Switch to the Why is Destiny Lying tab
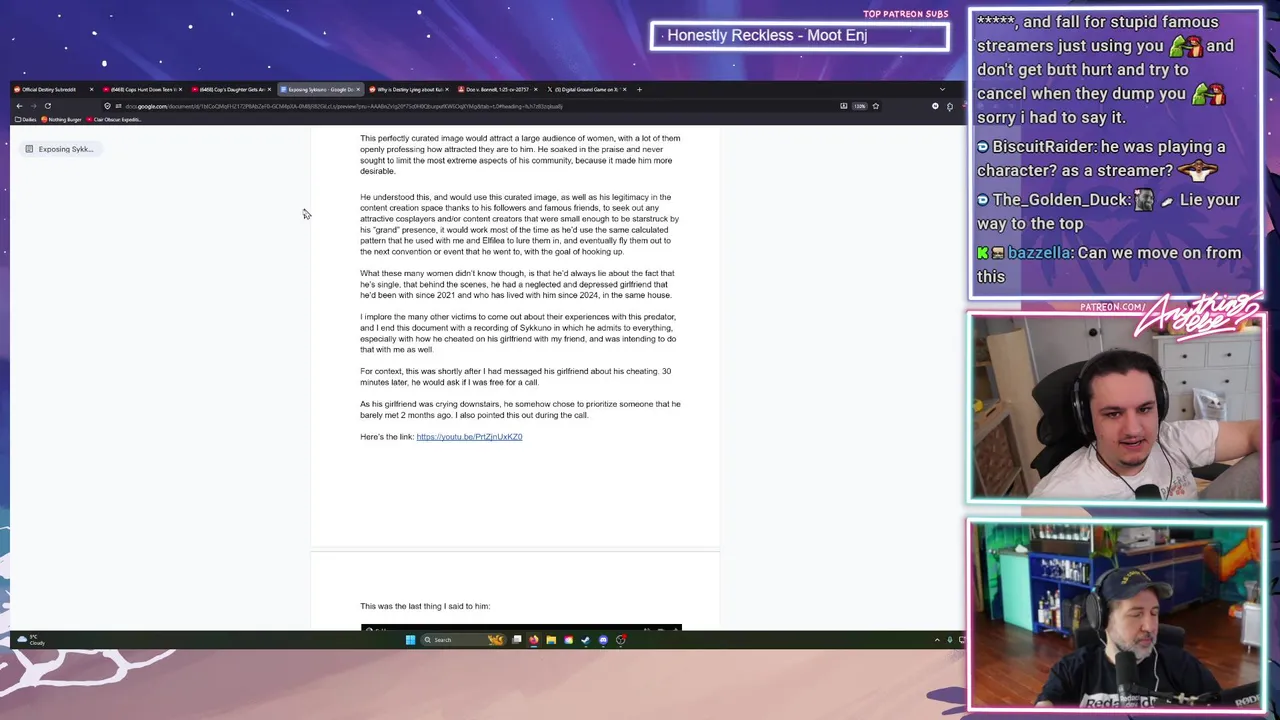 [x=408, y=89]
